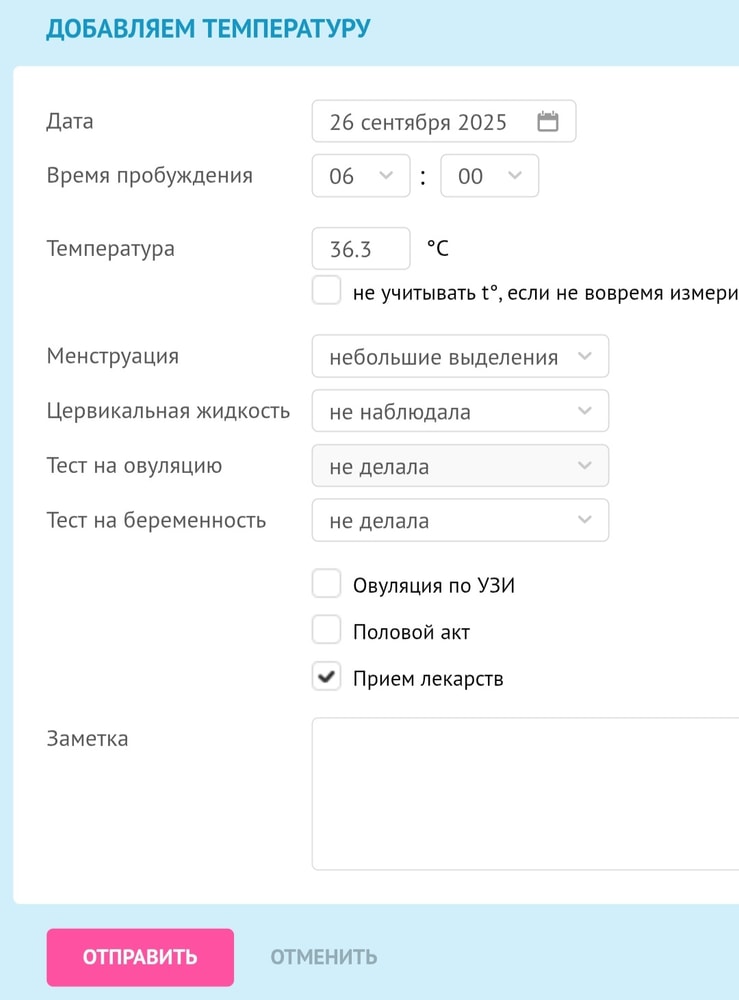Click the temperature field showing 36.3
The image size is (739, 1000).
[x=361, y=248]
